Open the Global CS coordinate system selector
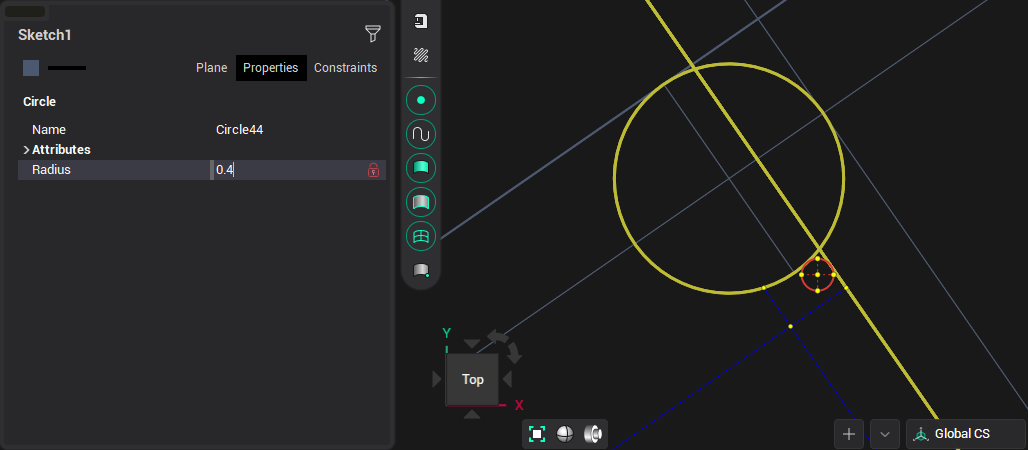 coord(964,434)
